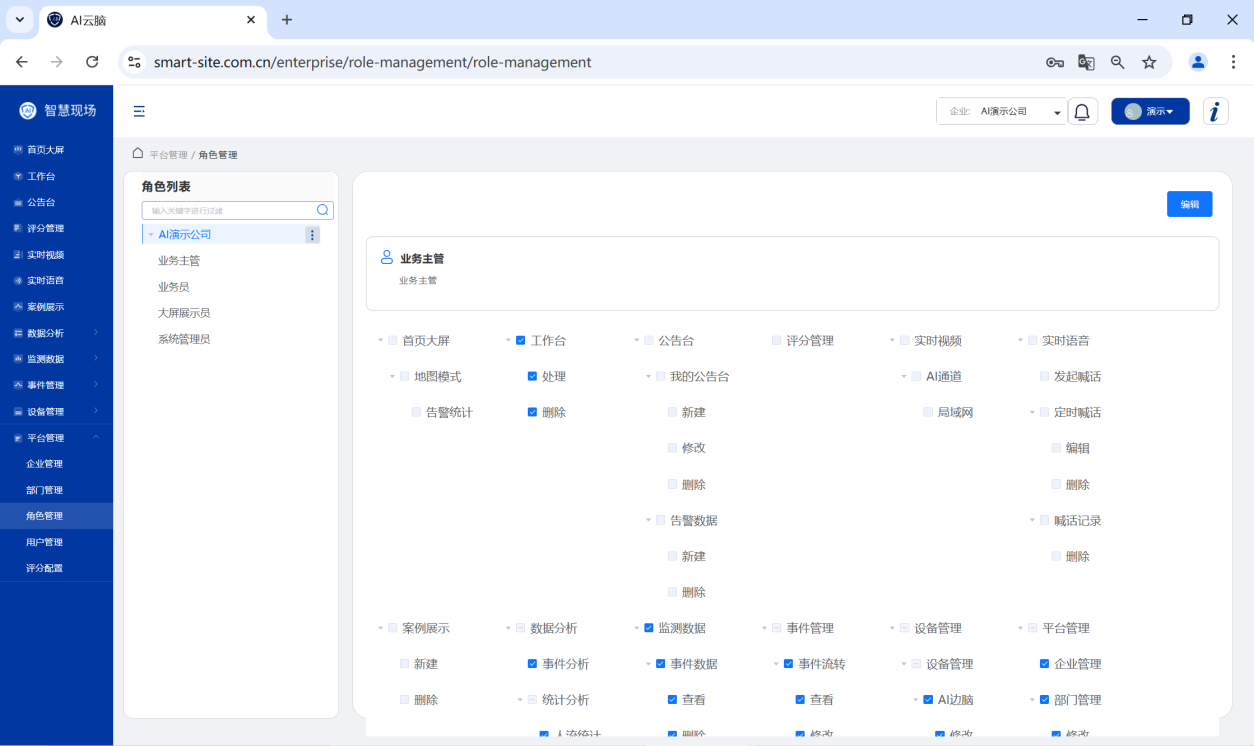Image resolution: width=1254 pixels, height=746 pixels.
Task: Click the blue 编辑 button
Action: click(1189, 204)
